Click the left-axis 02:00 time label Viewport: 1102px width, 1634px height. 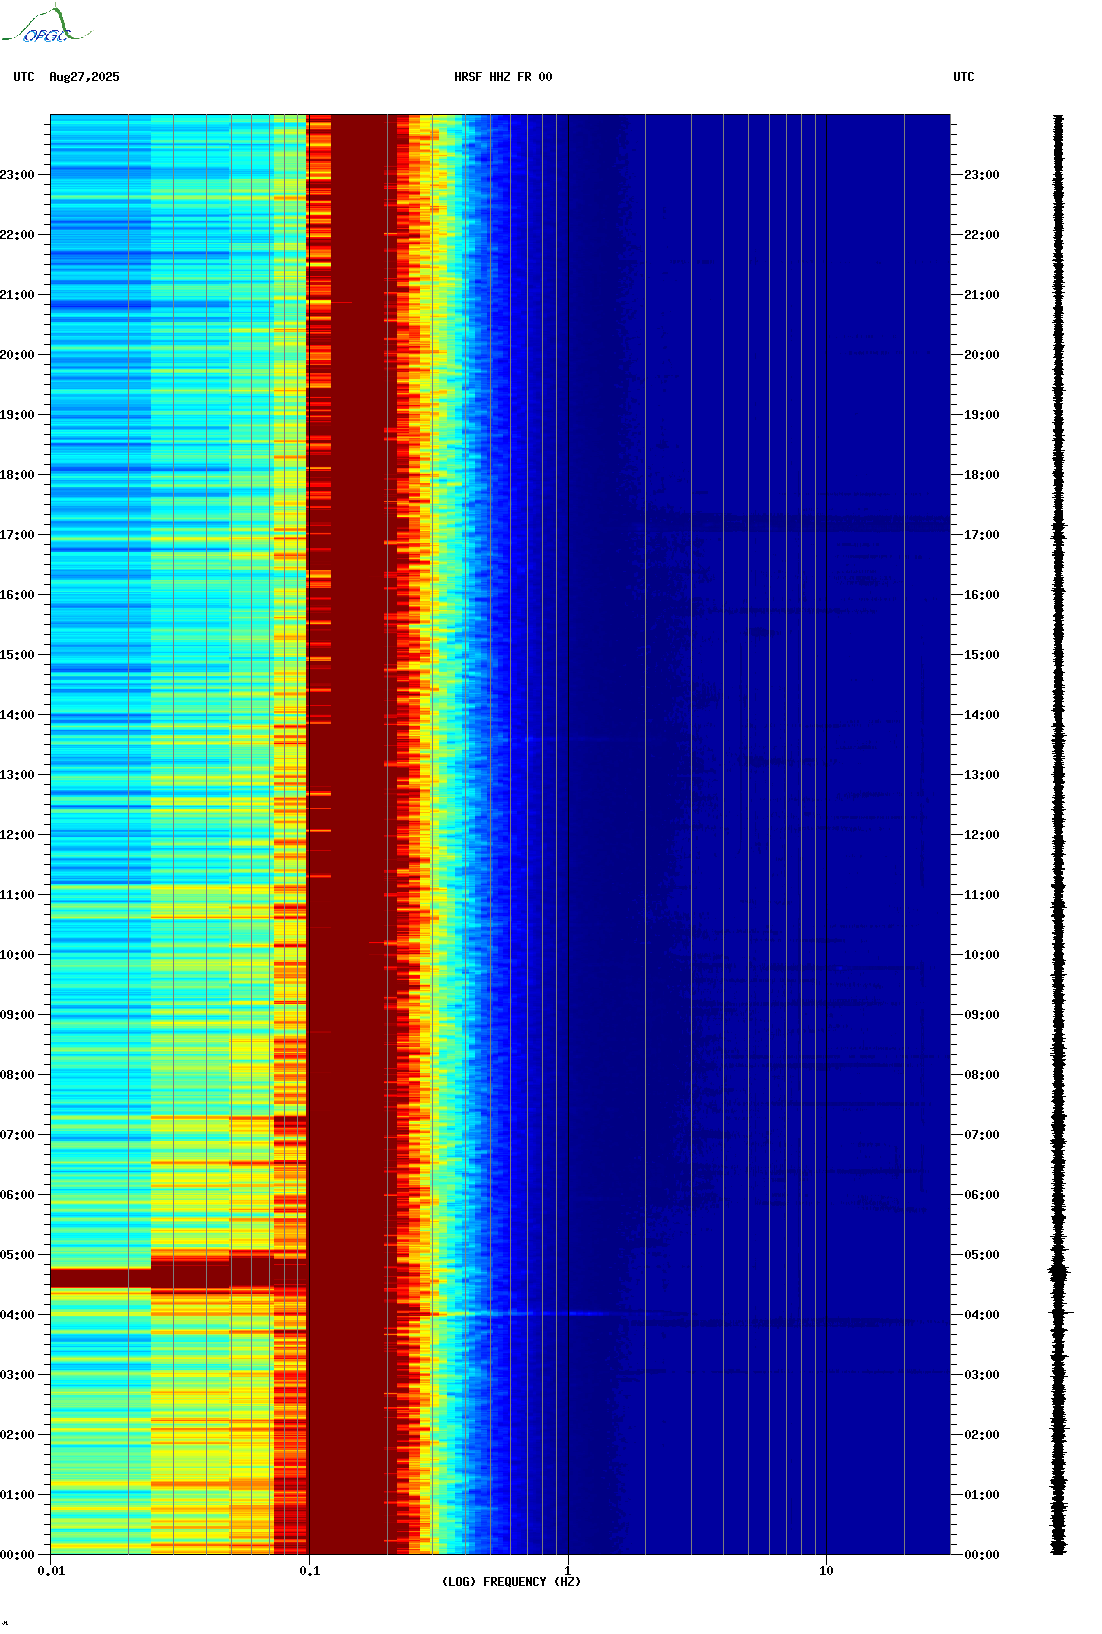coord(17,1435)
